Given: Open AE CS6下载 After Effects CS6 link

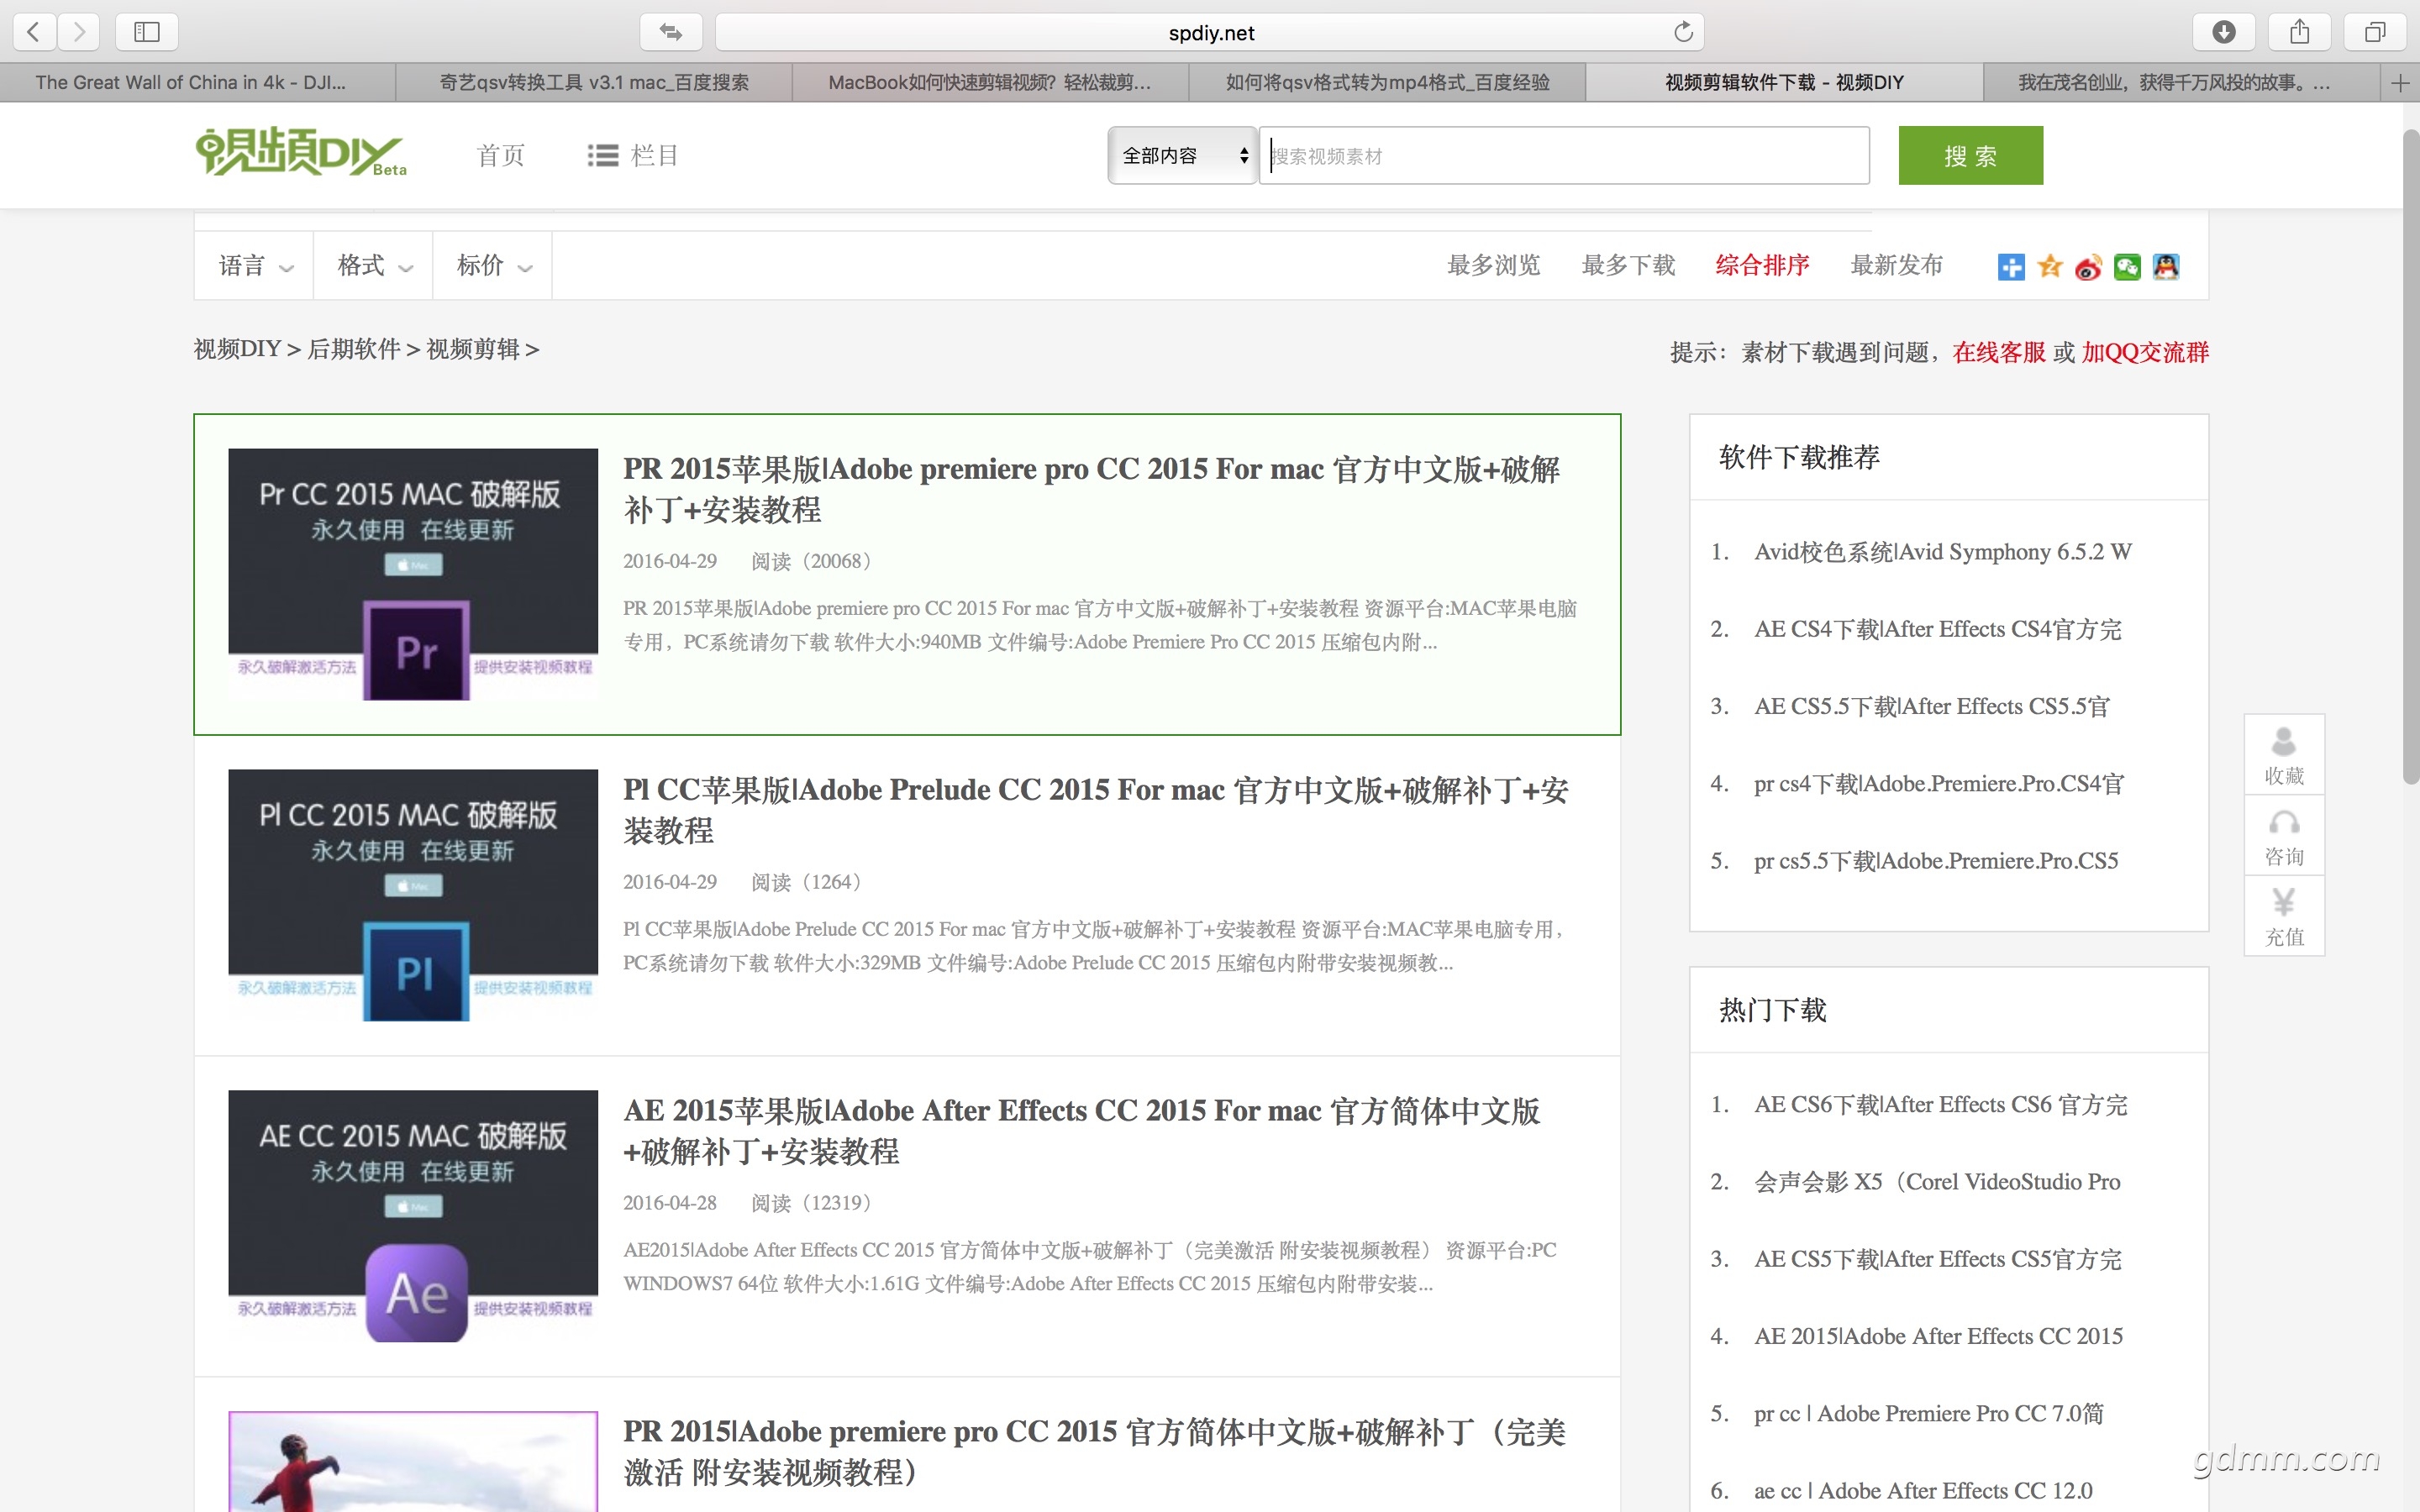Looking at the screenshot, I should click(1941, 1104).
